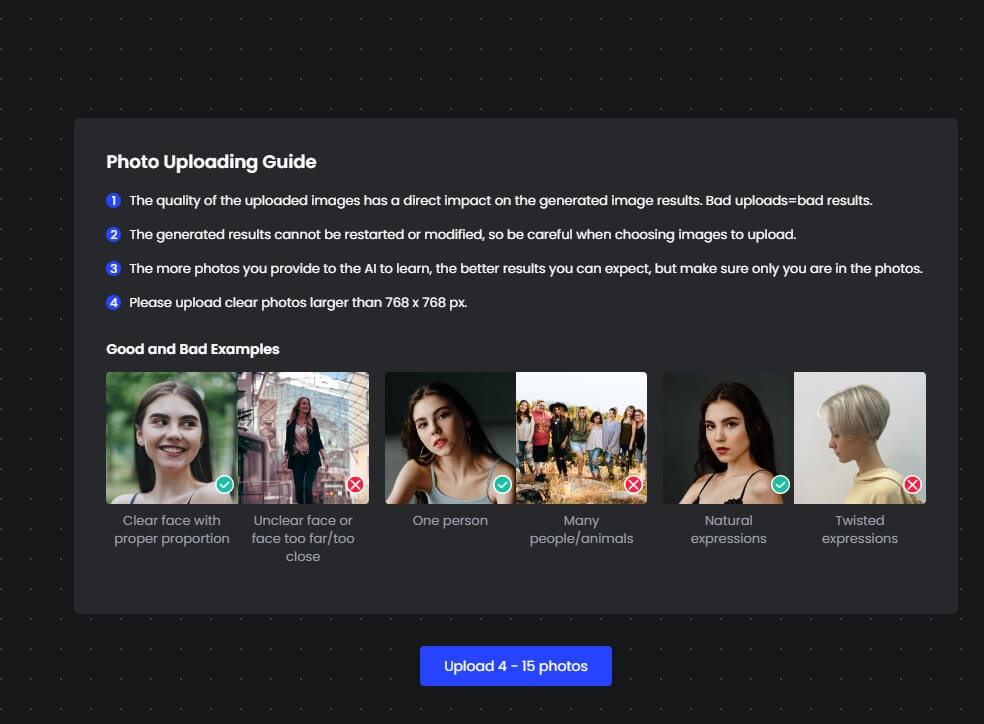Click the Good and Bad Examples heading
Image resolution: width=984 pixels, height=724 pixels.
[x=193, y=349]
